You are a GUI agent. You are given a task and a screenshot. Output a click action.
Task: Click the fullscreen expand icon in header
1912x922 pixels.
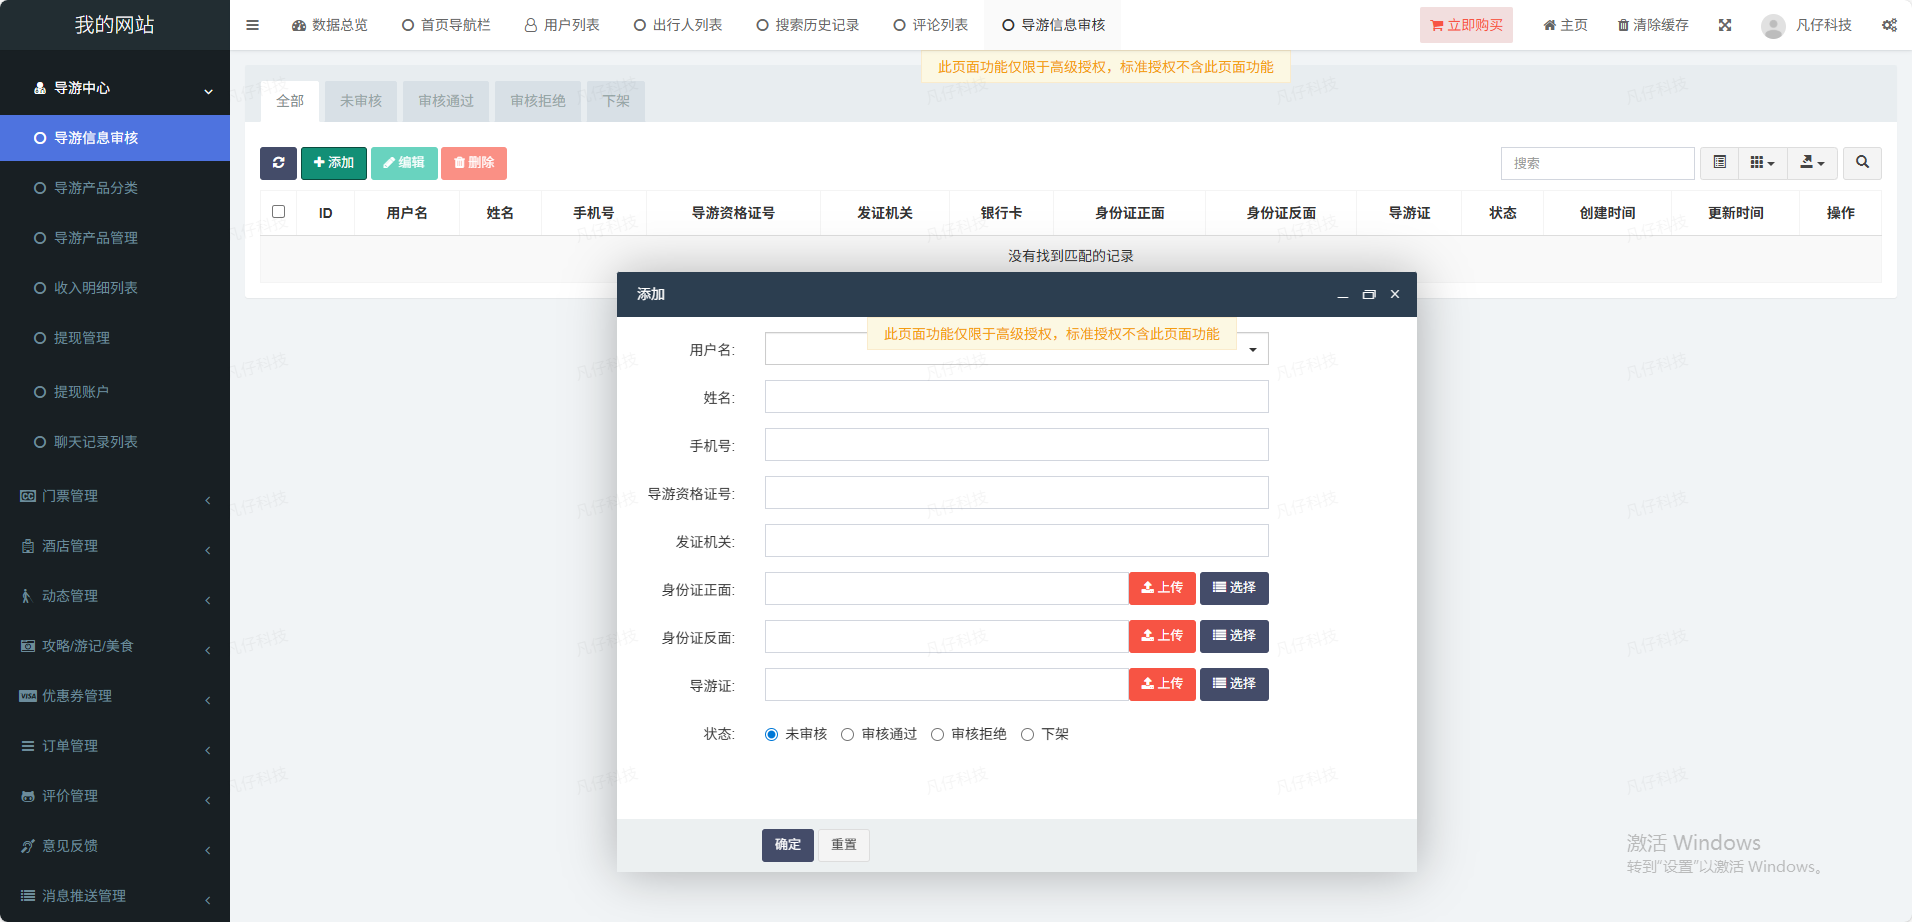pyautogui.click(x=1725, y=25)
